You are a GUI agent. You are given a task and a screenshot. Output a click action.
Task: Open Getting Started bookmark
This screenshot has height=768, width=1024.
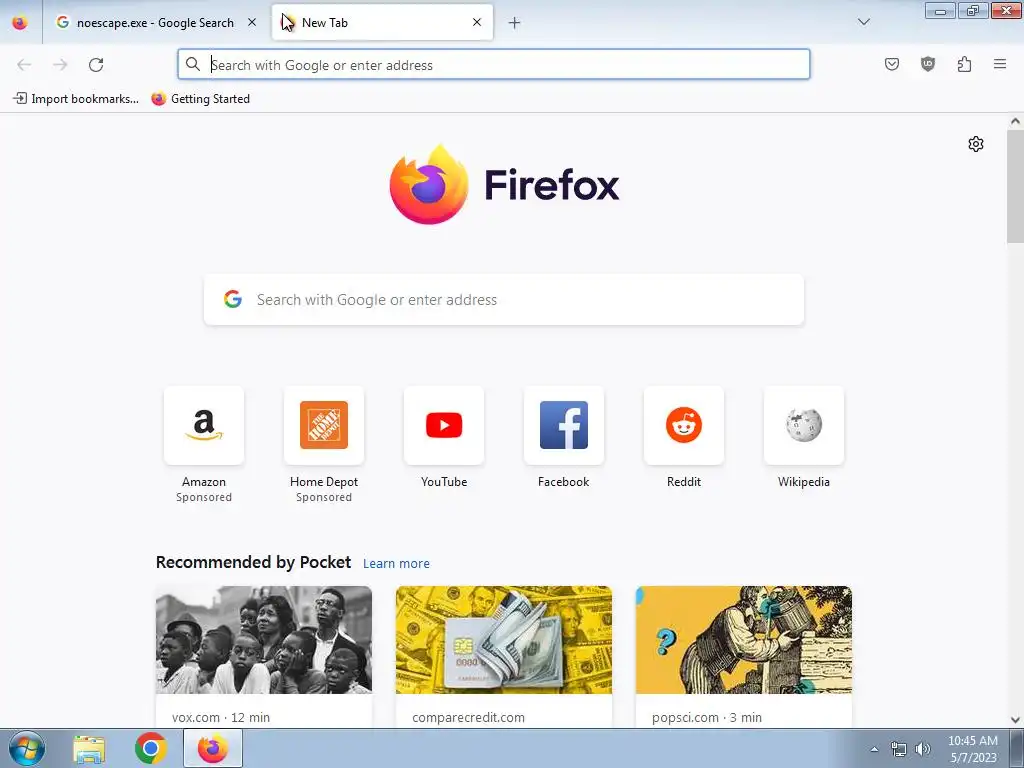[200, 99]
